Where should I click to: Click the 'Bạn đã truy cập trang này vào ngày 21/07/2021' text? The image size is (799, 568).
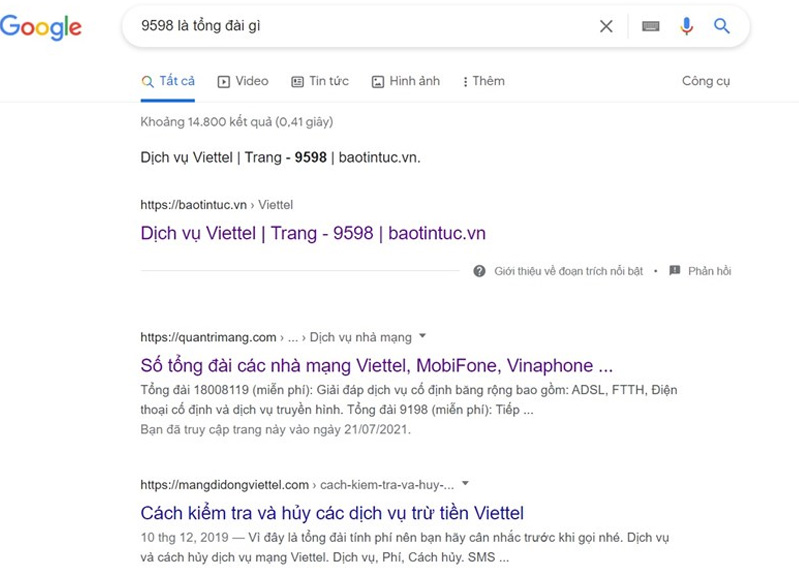tap(275, 429)
